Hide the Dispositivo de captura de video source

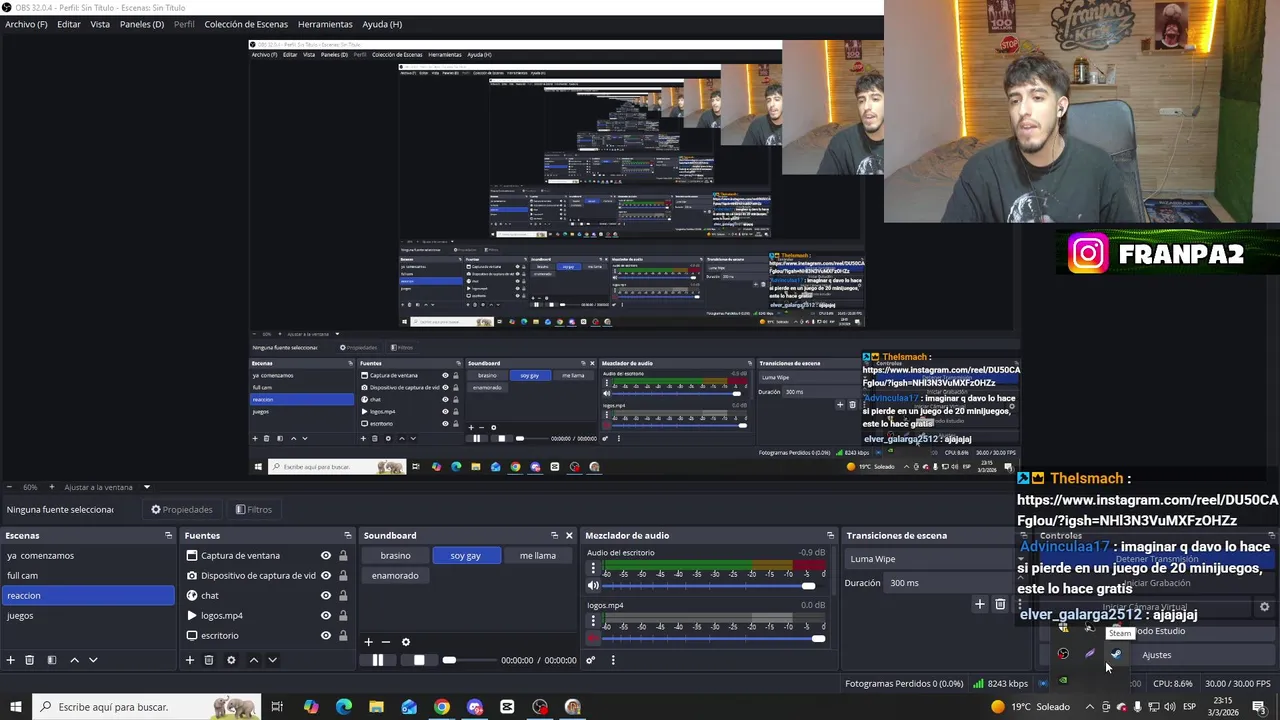pos(325,576)
